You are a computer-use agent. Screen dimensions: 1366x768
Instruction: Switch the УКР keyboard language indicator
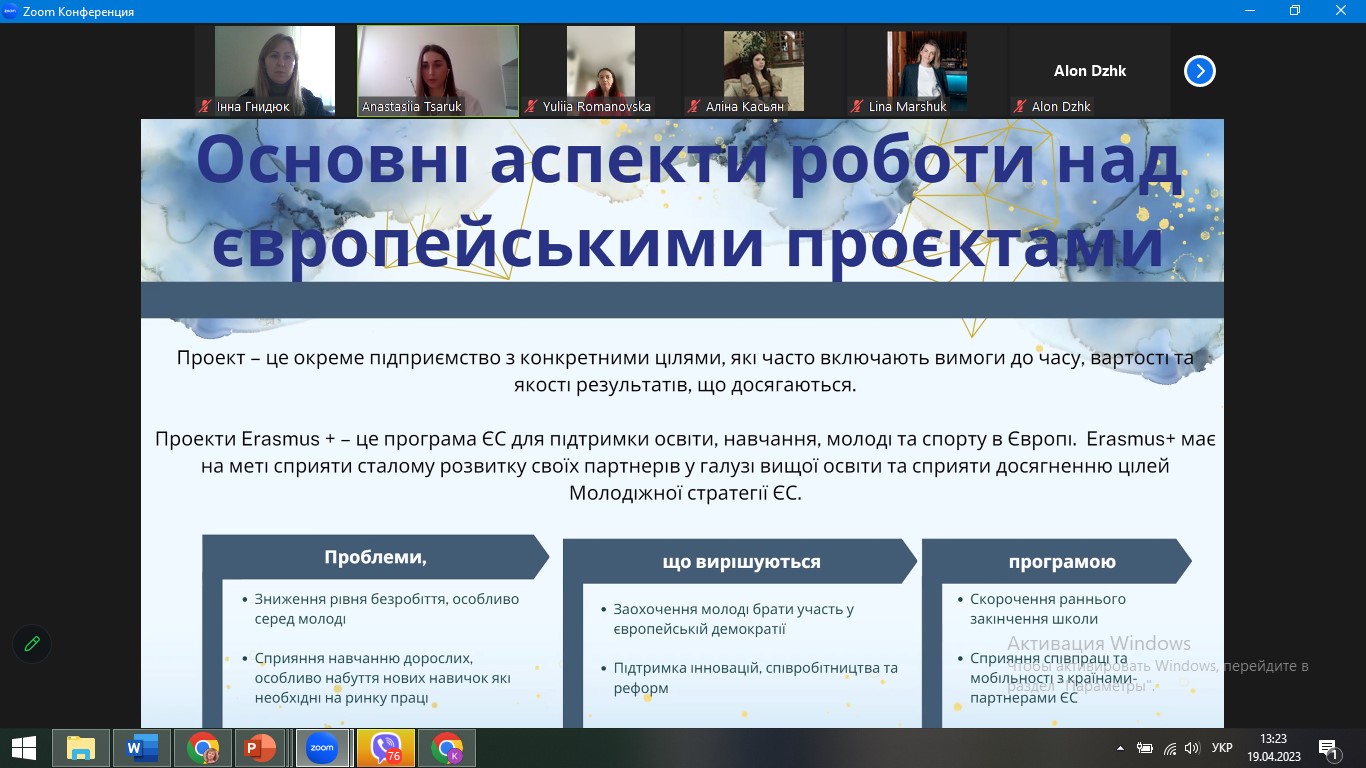(x=1221, y=748)
